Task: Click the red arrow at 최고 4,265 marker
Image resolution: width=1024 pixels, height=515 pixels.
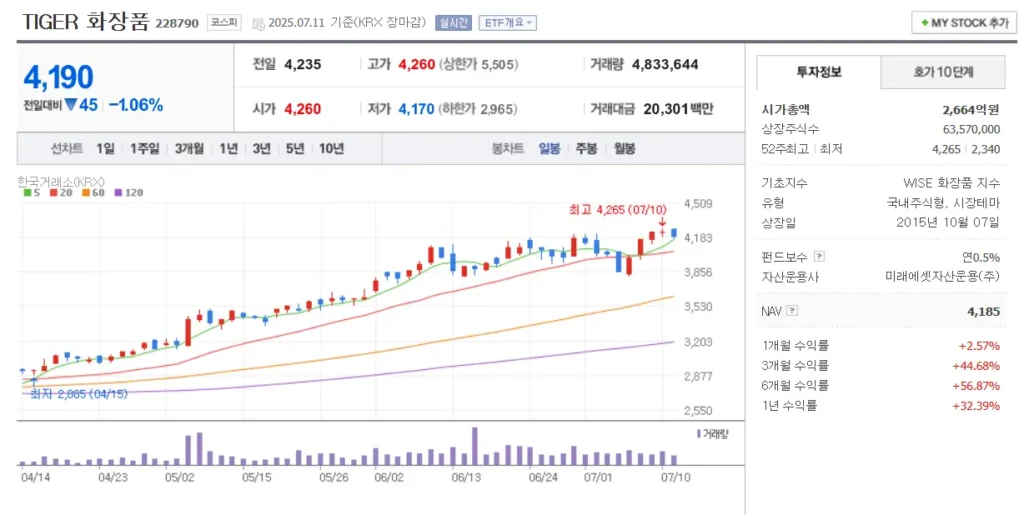Action: [662, 222]
